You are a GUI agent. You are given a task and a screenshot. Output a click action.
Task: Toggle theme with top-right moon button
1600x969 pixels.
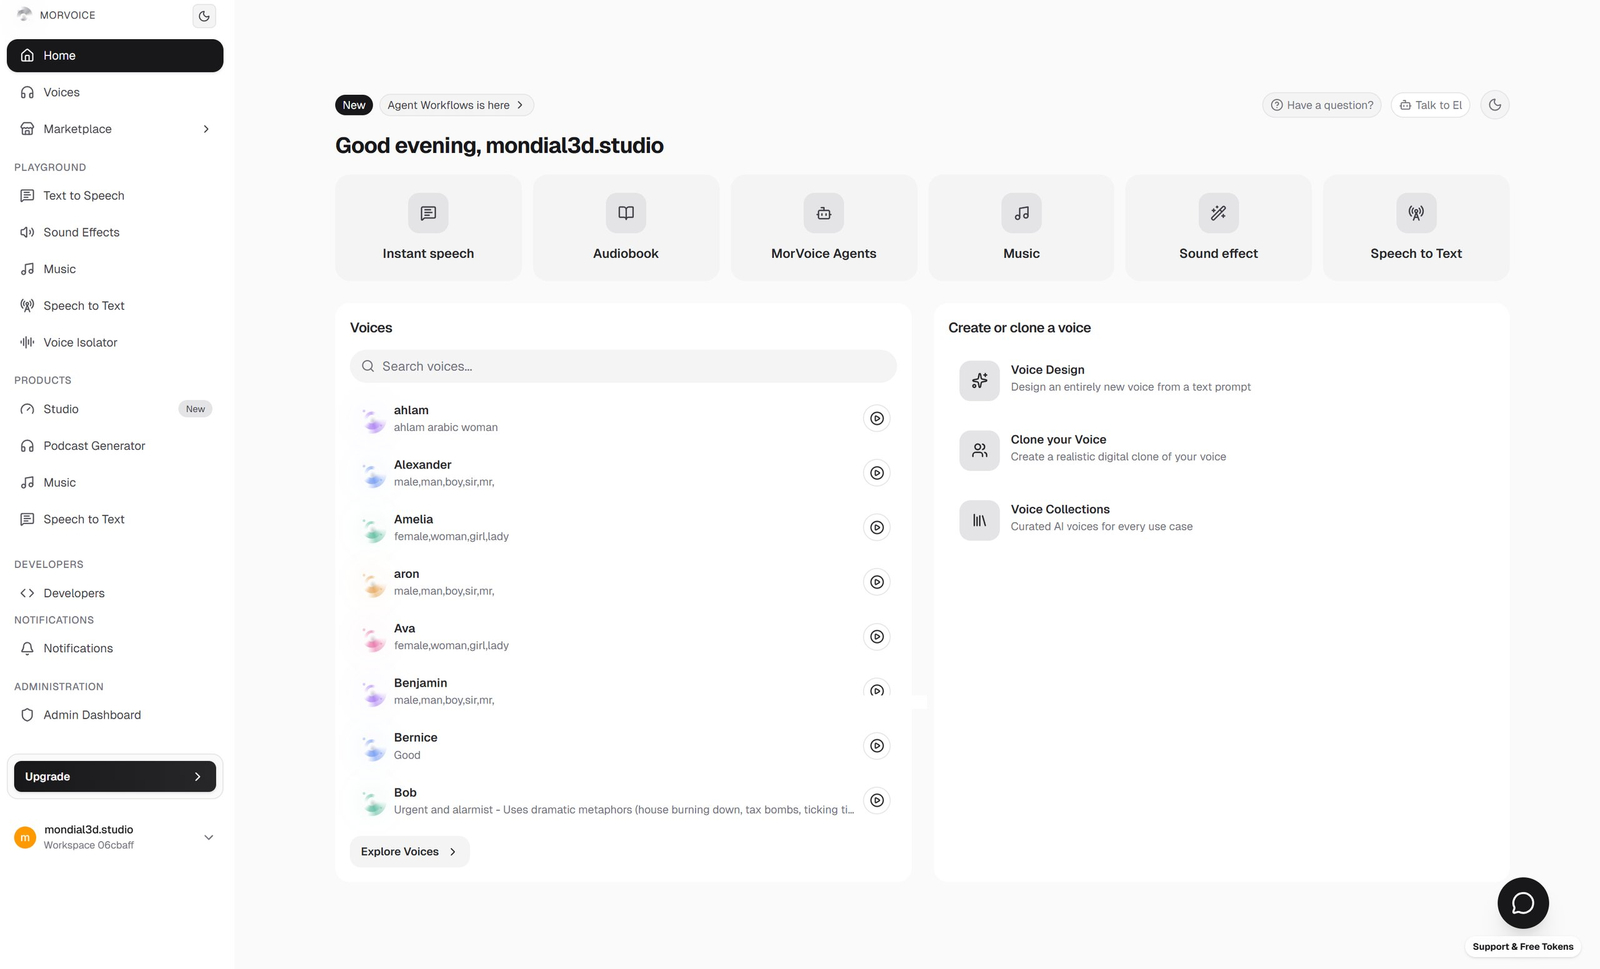(1494, 105)
